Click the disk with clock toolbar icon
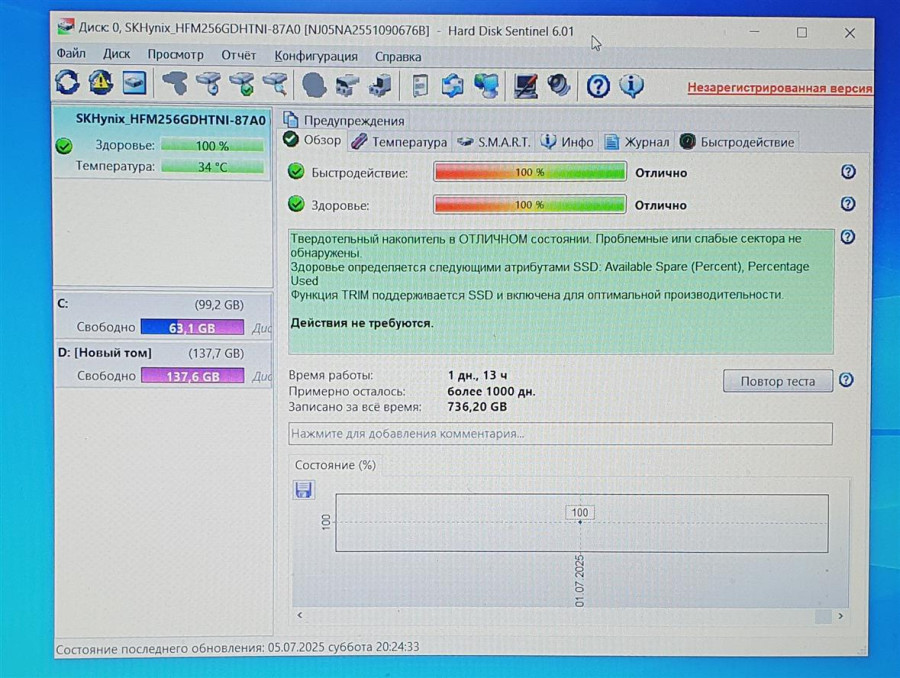Image resolution: width=900 pixels, height=678 pixels. coord(208,84)
